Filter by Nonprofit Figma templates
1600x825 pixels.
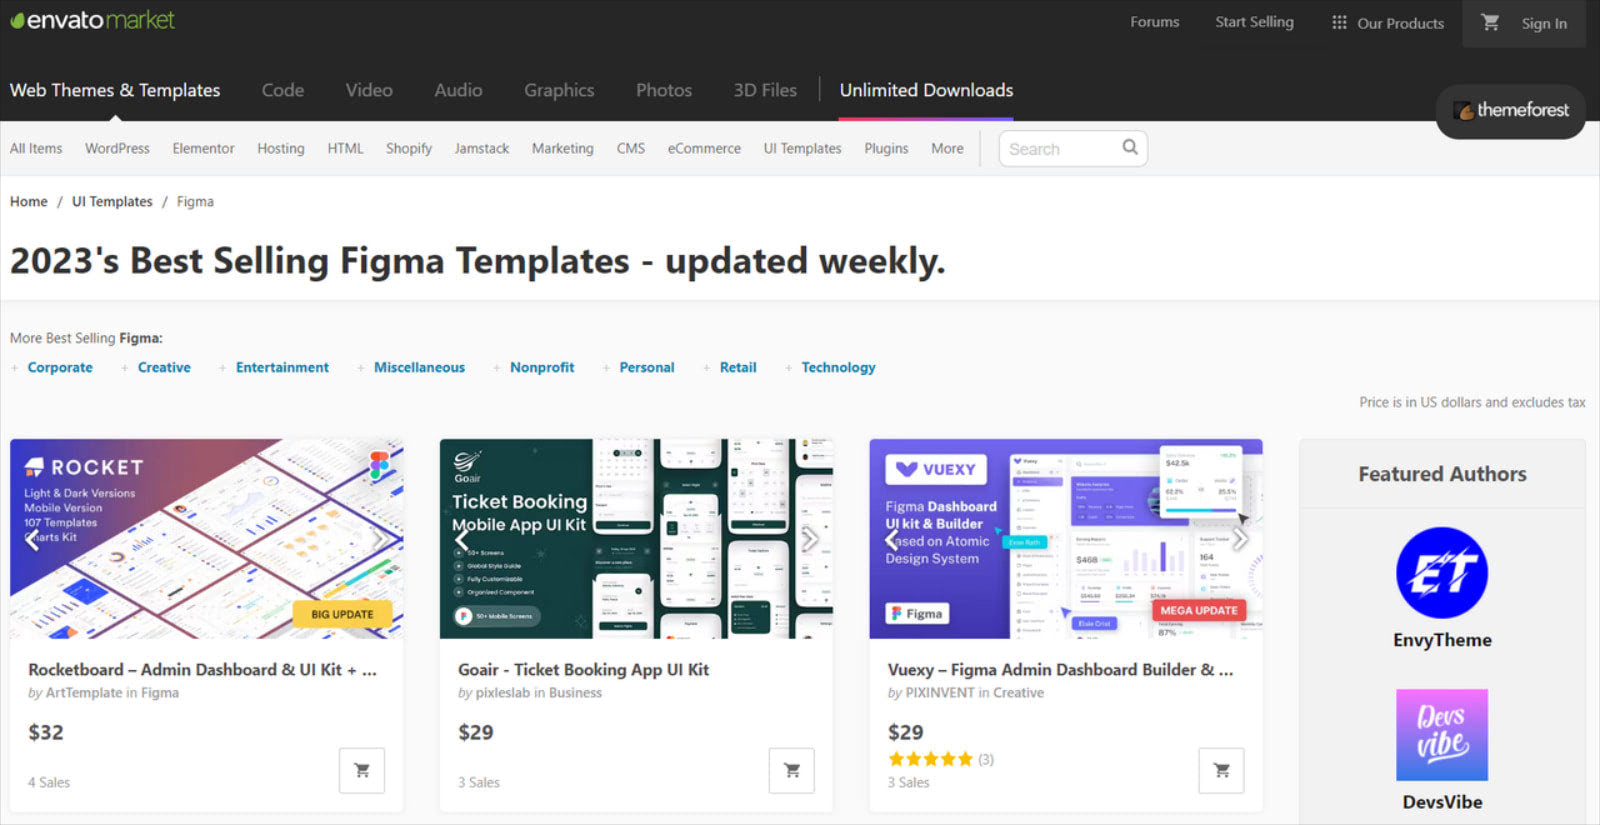click(x=542, y=367)
